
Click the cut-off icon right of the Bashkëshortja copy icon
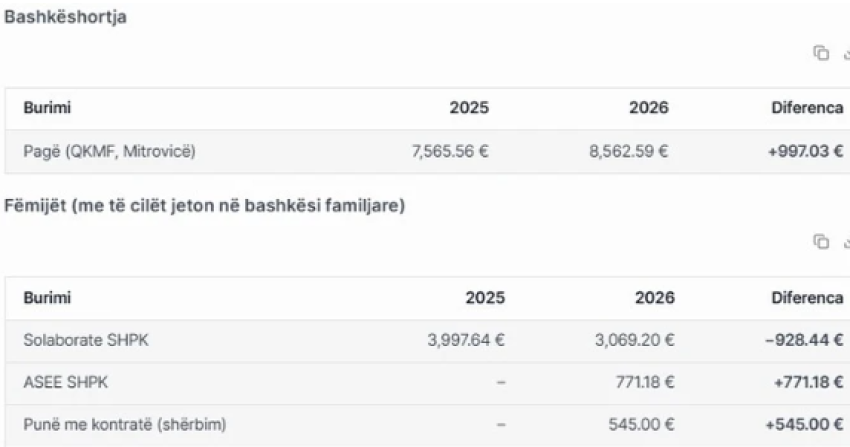pos(846,54)
